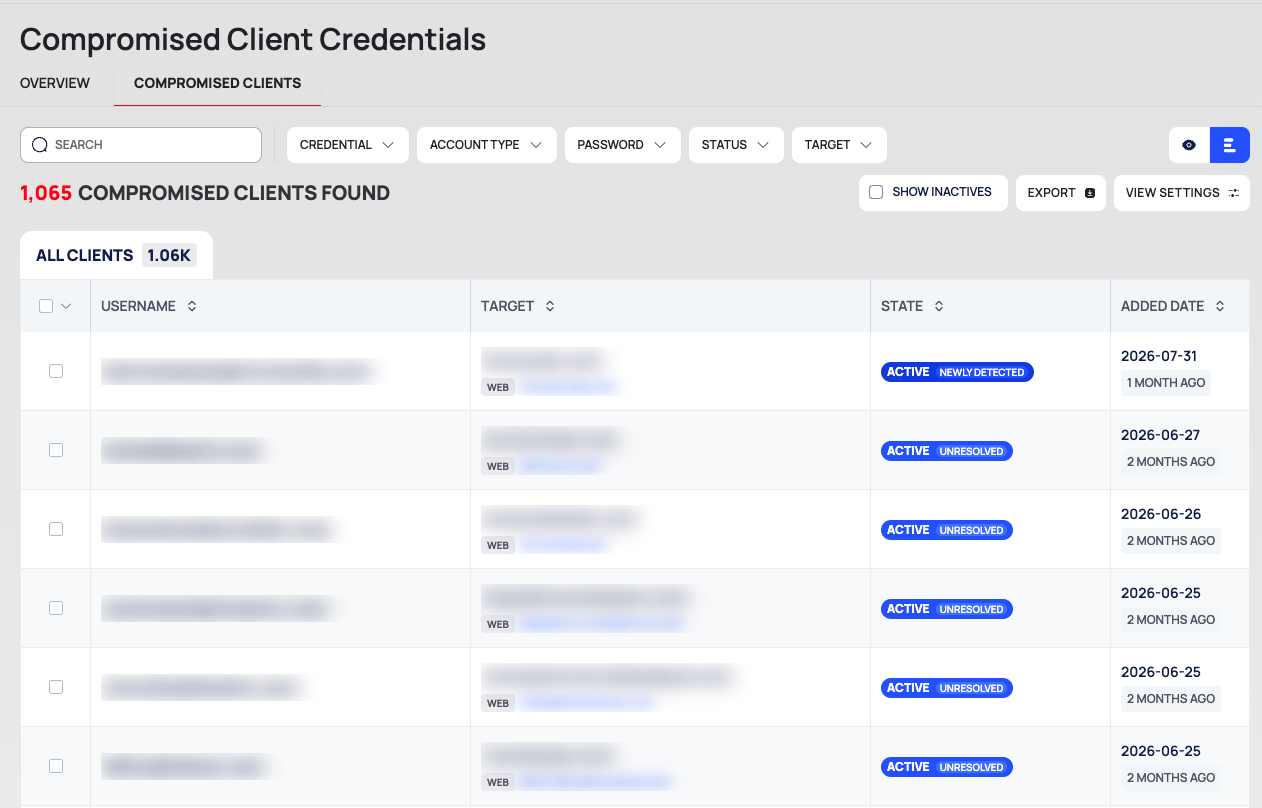Select the All Clients 1.06K tab
This screenshot has width=1262, height=808.
tap(116, 255)
